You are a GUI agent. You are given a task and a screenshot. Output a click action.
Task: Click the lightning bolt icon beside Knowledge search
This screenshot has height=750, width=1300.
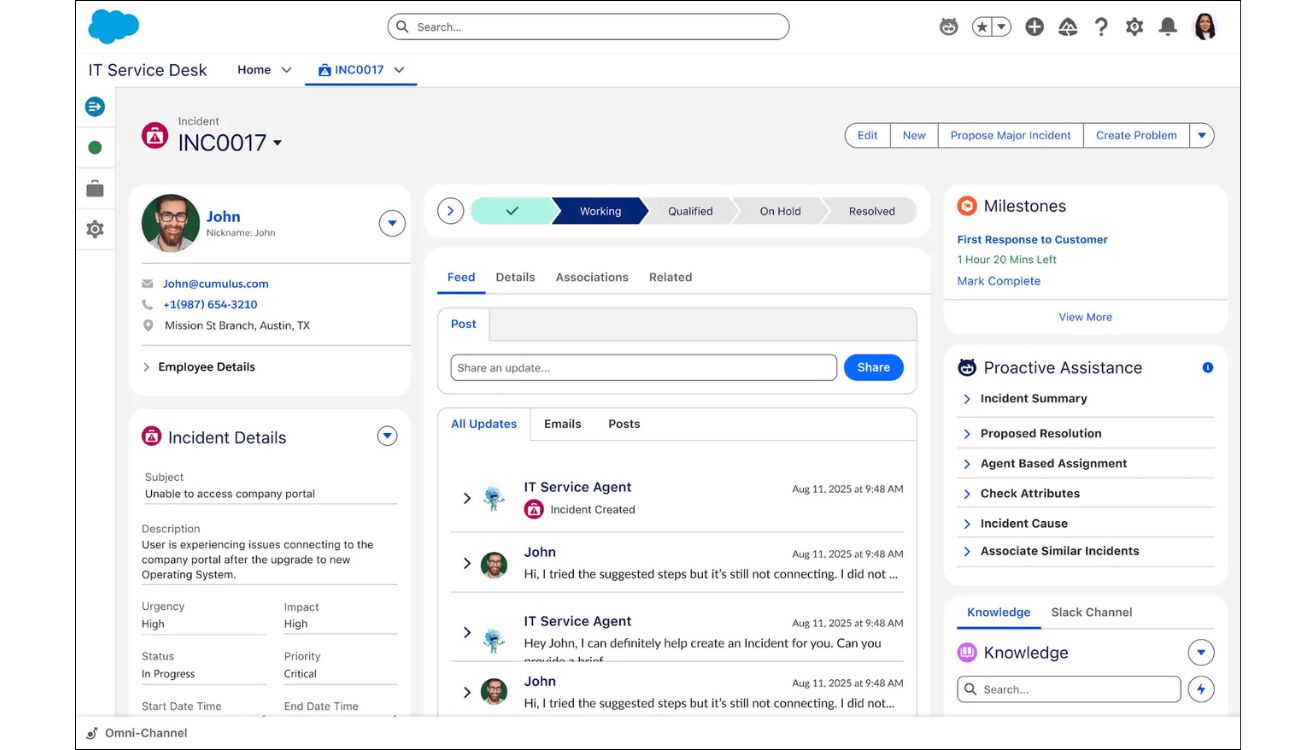click(1201, 689)
